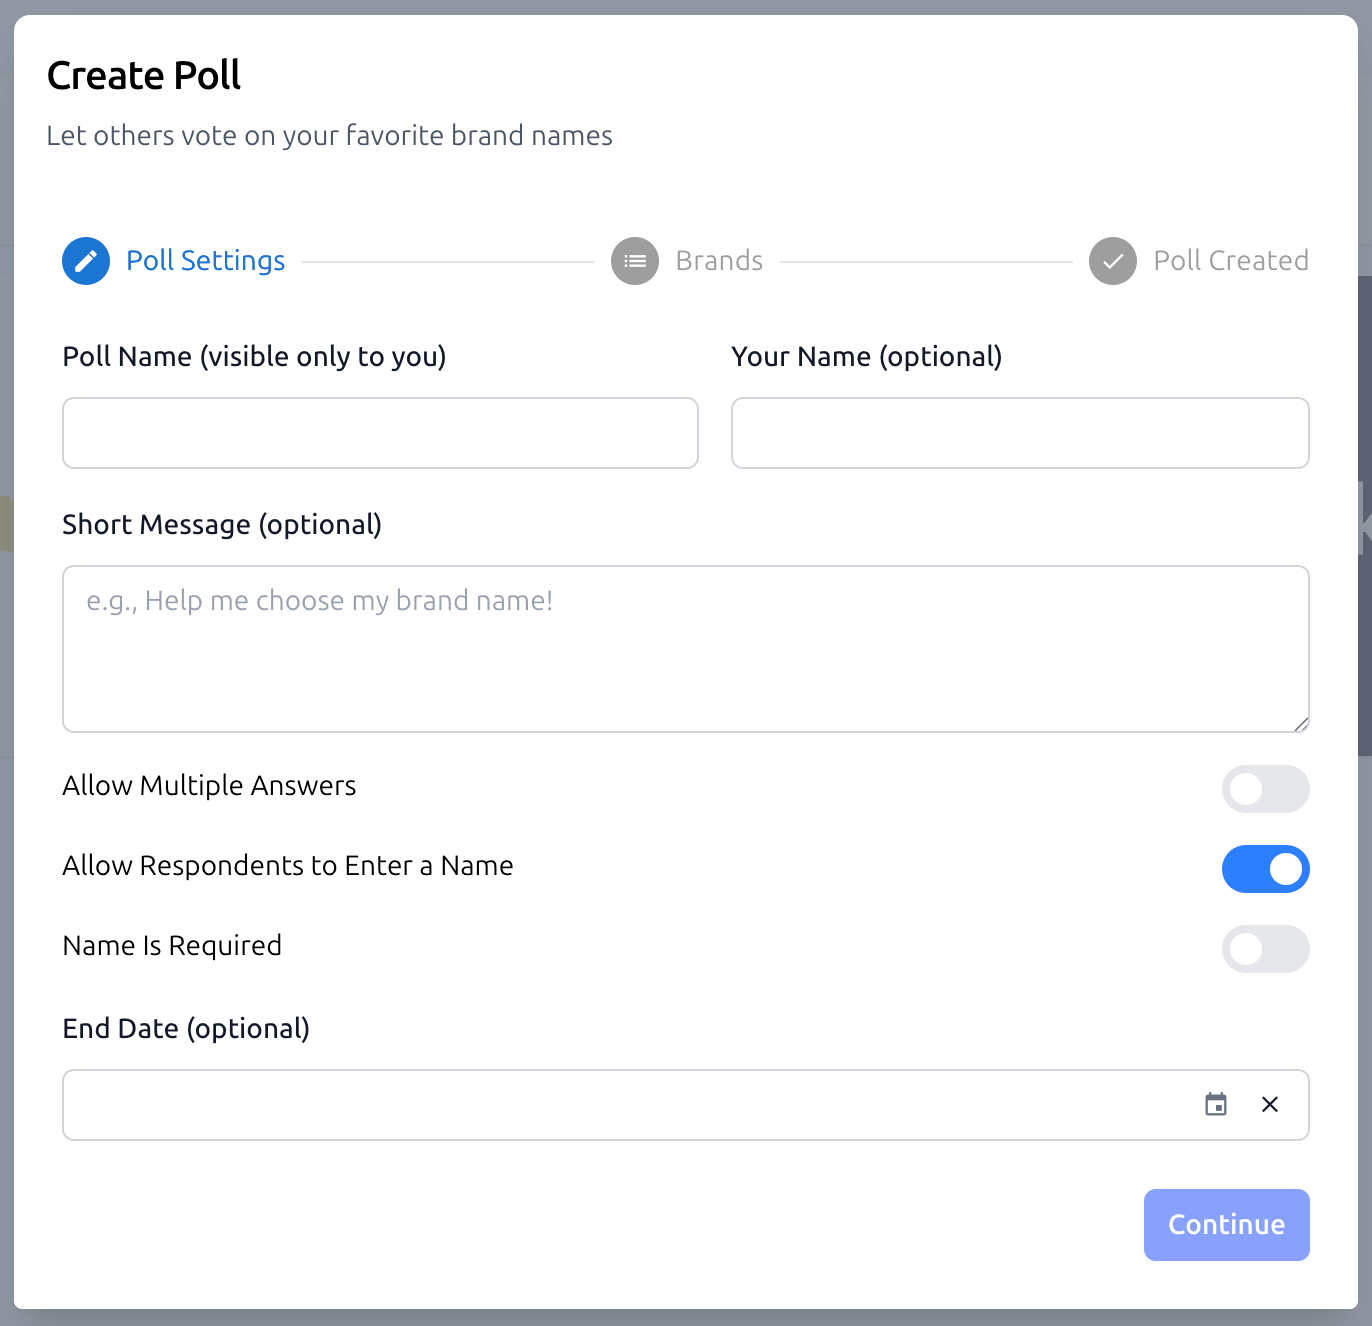Enable Allow Multiple Answers
The height and width of the screenshot is (1326, 1372).
tap(1265, 789)
